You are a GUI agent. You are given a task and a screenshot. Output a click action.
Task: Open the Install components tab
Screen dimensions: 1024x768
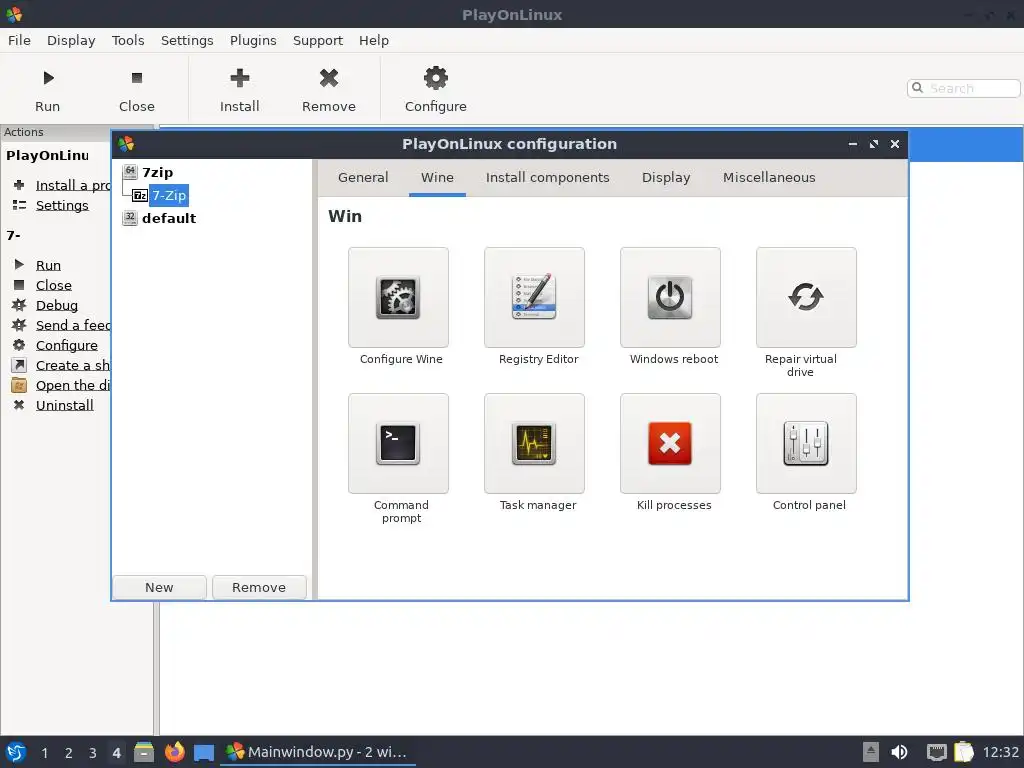547,178
